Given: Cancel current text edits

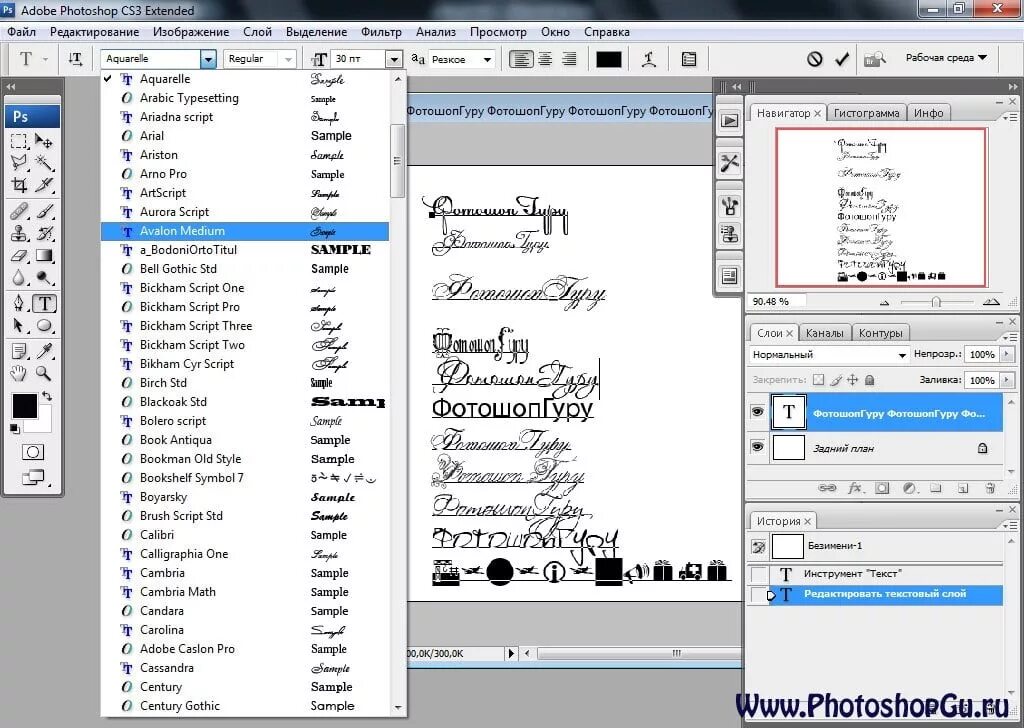Looking at the screenshot, I should [814, 59].
